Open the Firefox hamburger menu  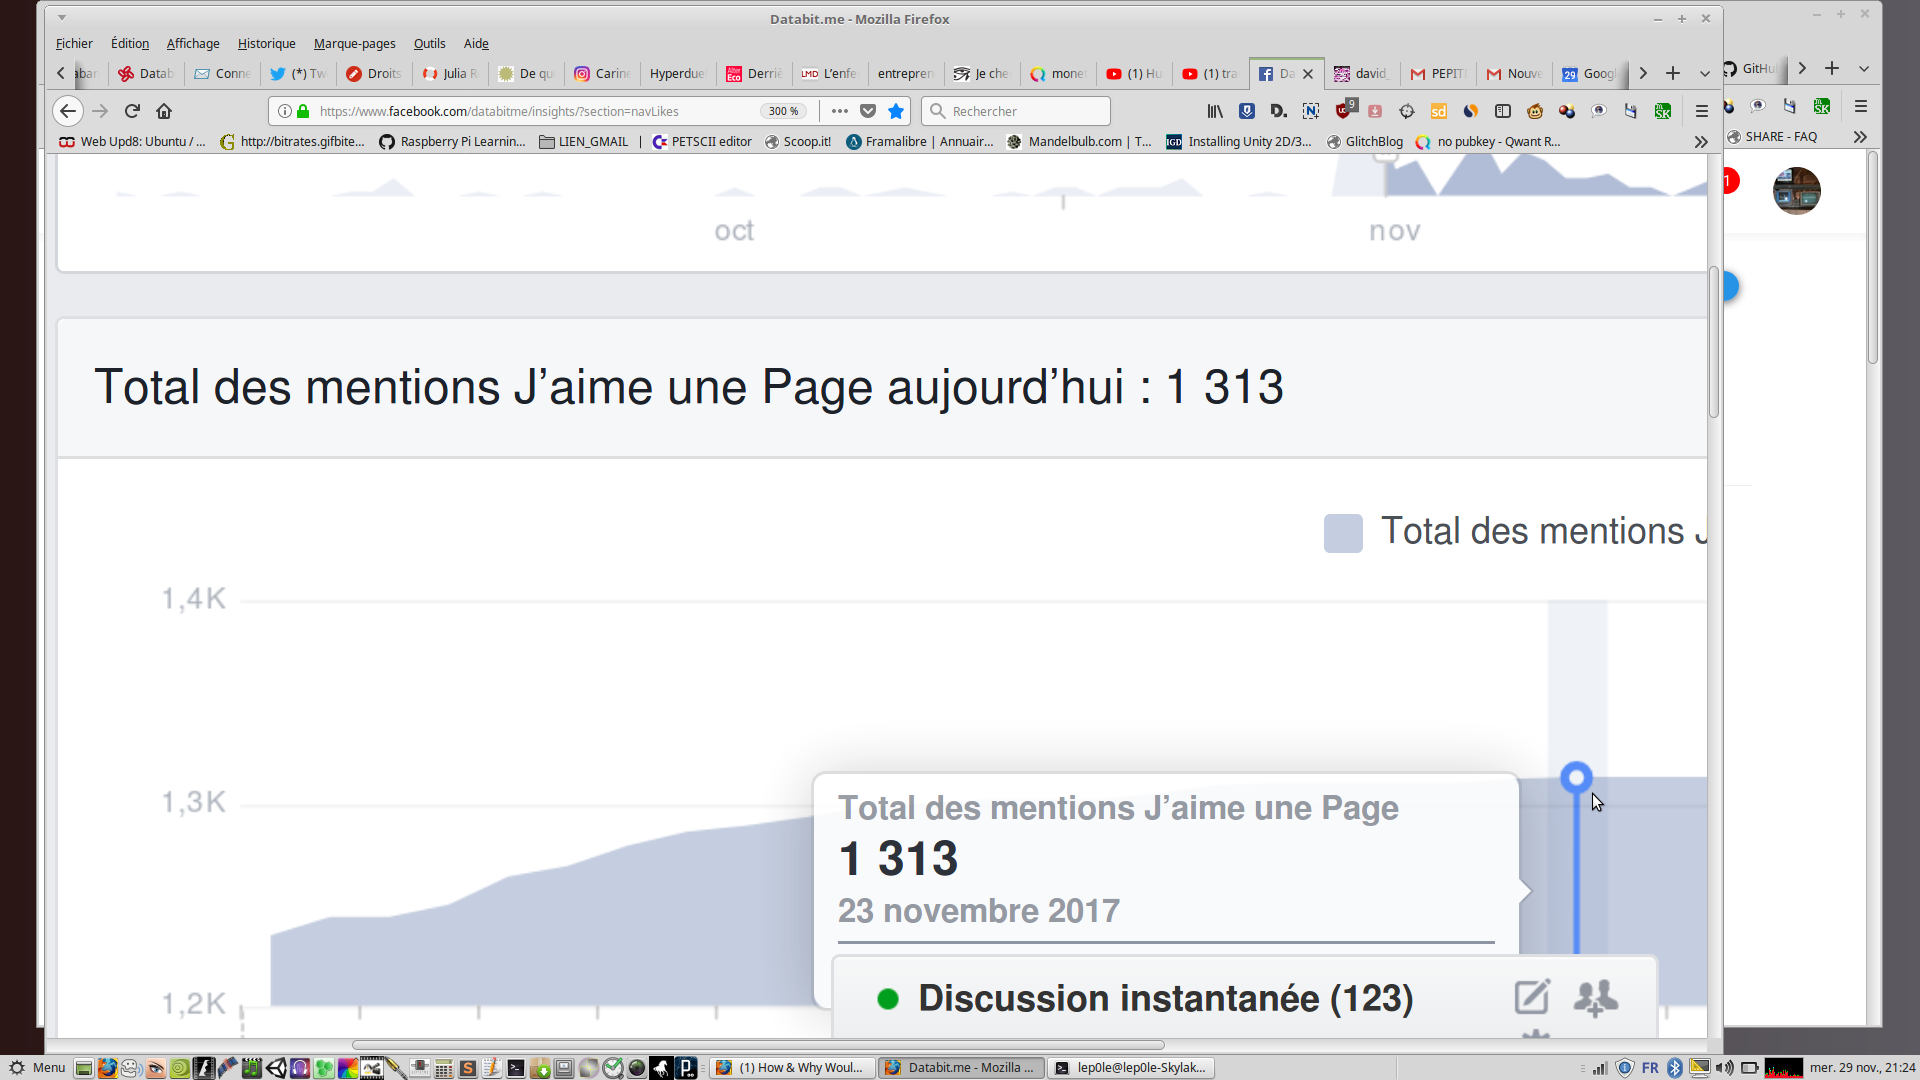(x=1701, y=111)
